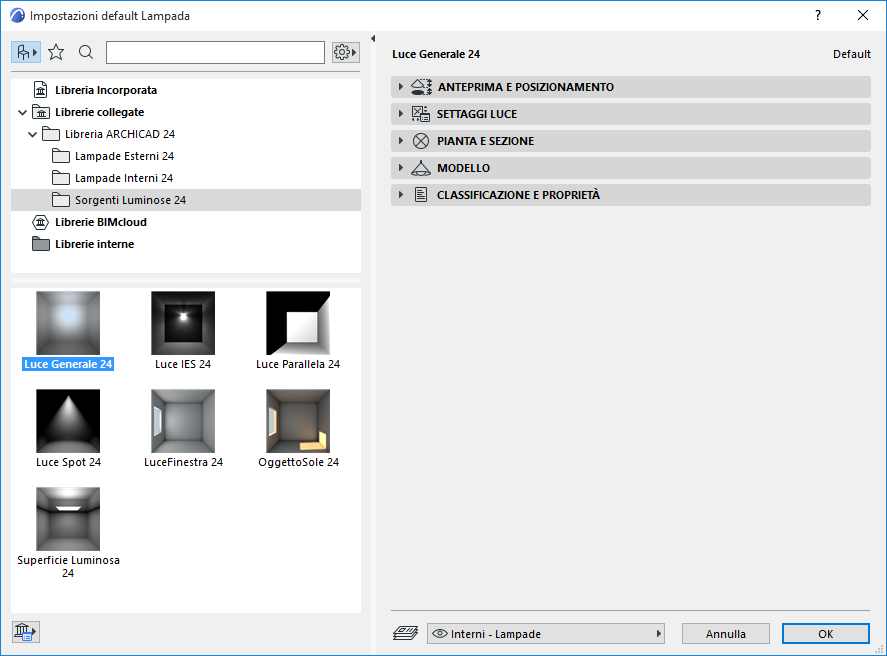Show favorites with the star icon

point(56,53)
